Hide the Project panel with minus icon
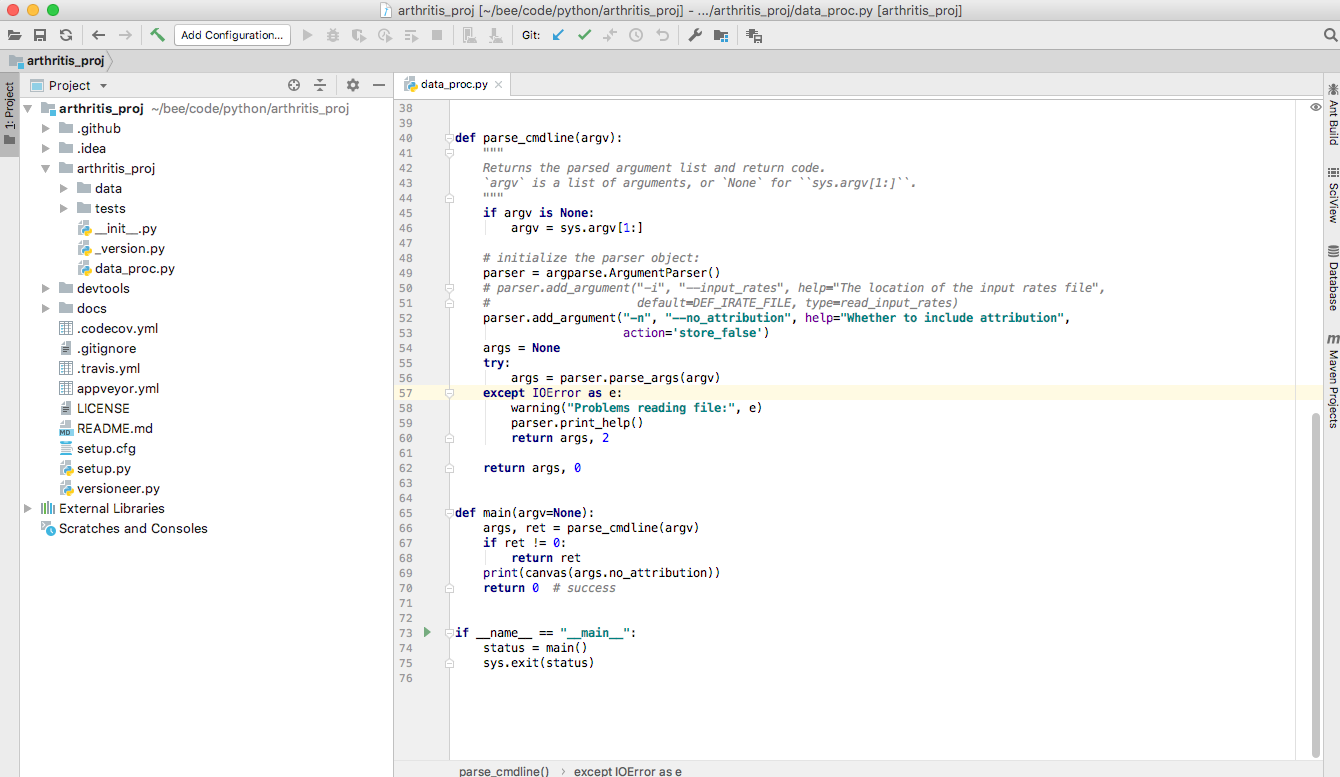Screen dimensions: 1340x777 click(379, 85)
